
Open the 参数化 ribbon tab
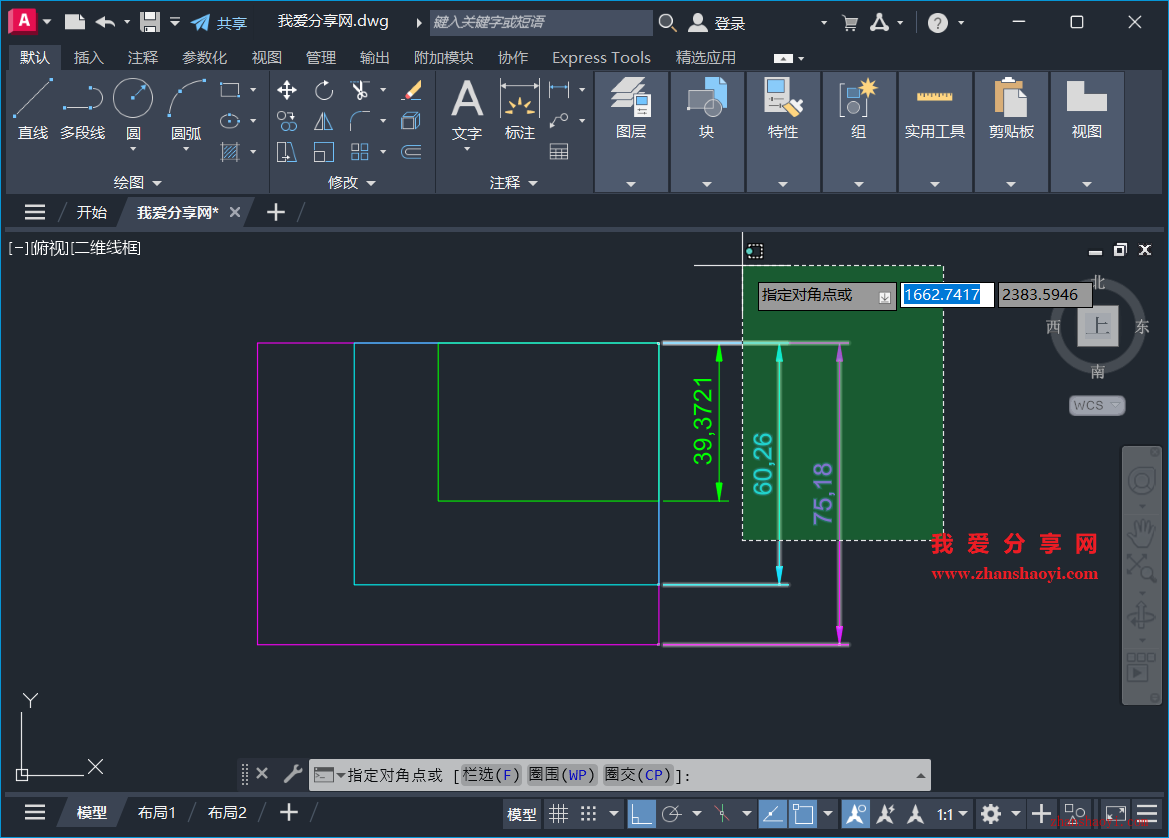[204, 57]
